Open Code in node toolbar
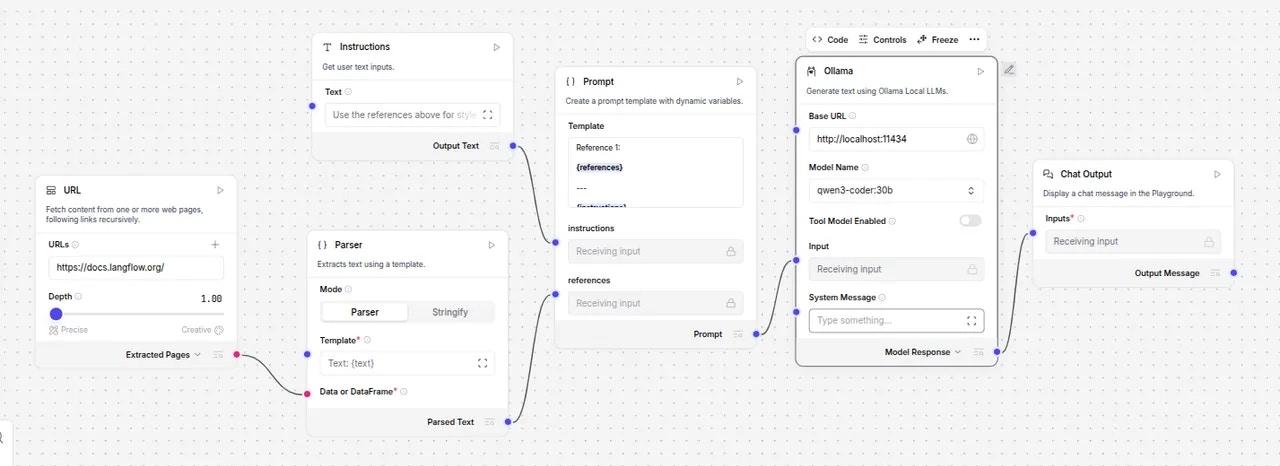The width and height of the screenshot is (1280, 466). [x=830, y=40]
